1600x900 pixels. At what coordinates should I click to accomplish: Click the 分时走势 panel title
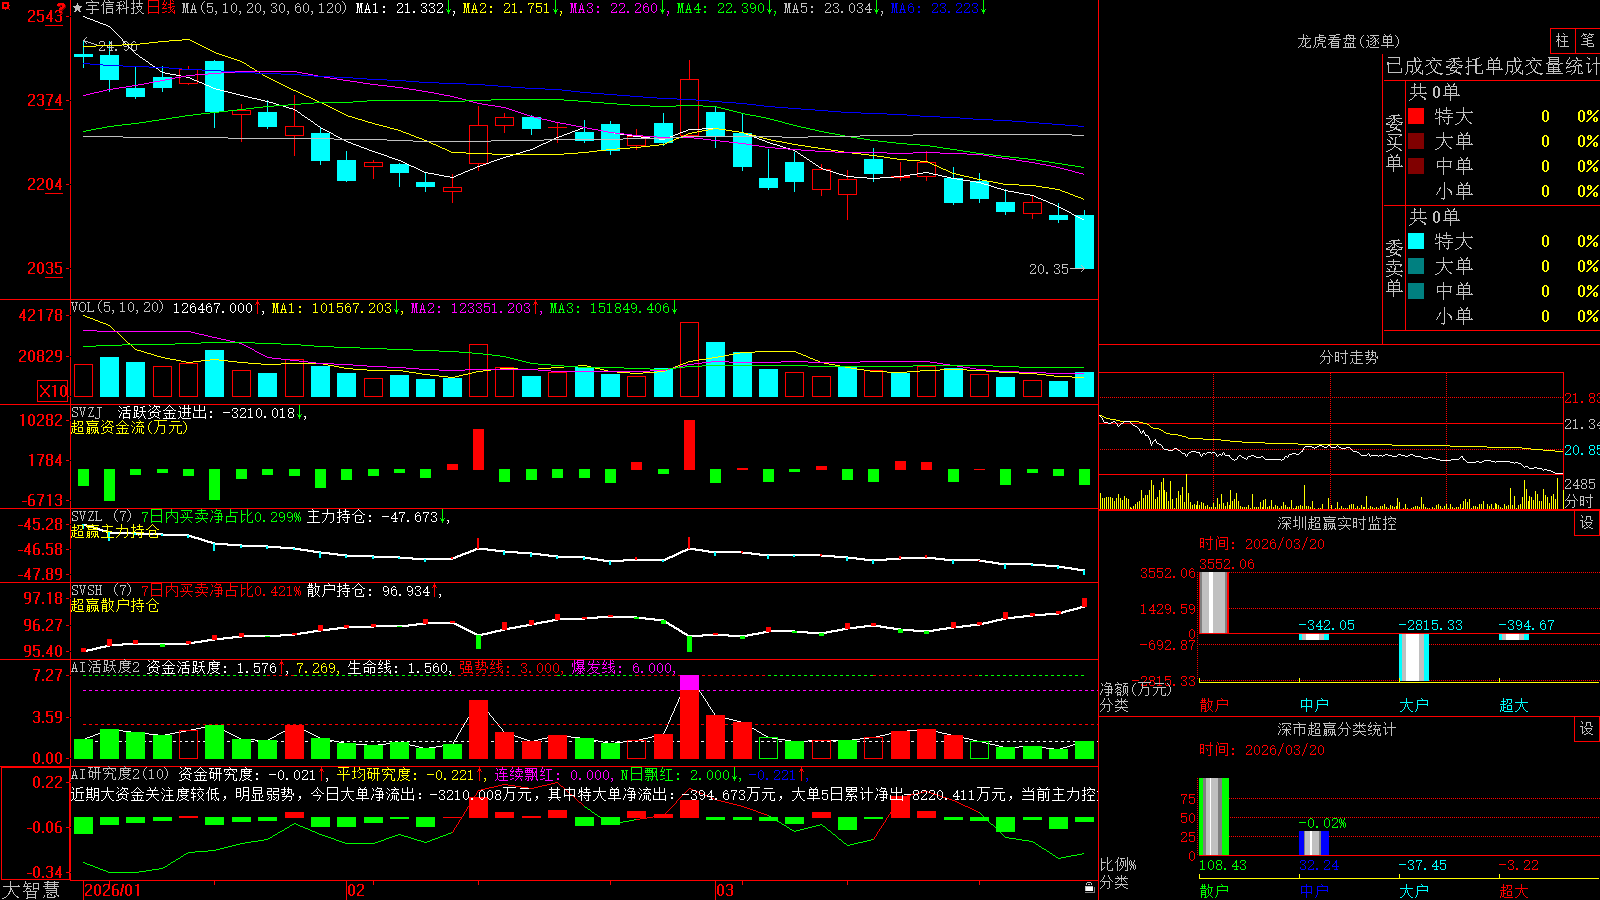[x=1348, y=357]
